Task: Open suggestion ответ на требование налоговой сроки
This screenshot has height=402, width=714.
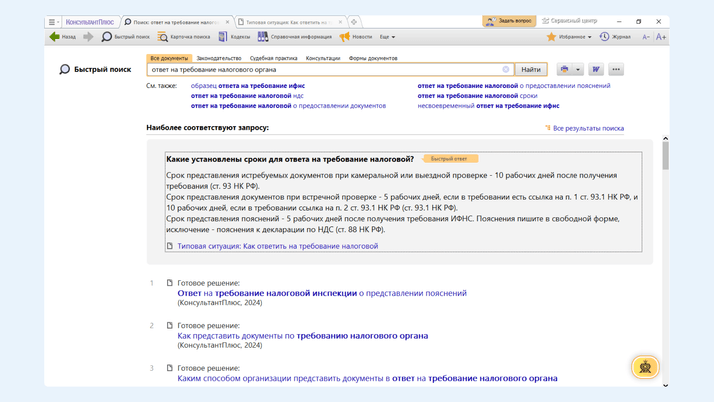Action: 477,96
